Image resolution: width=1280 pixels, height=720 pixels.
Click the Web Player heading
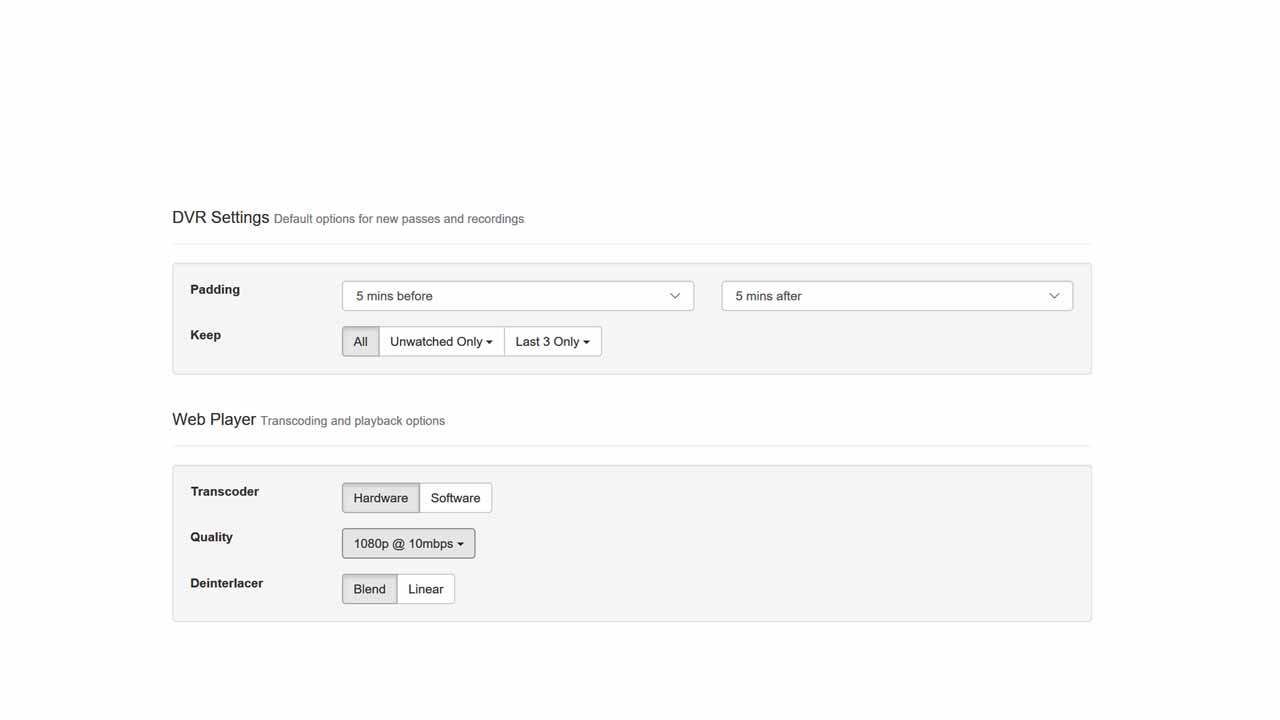pyautogui.click(x=214, y=419)
